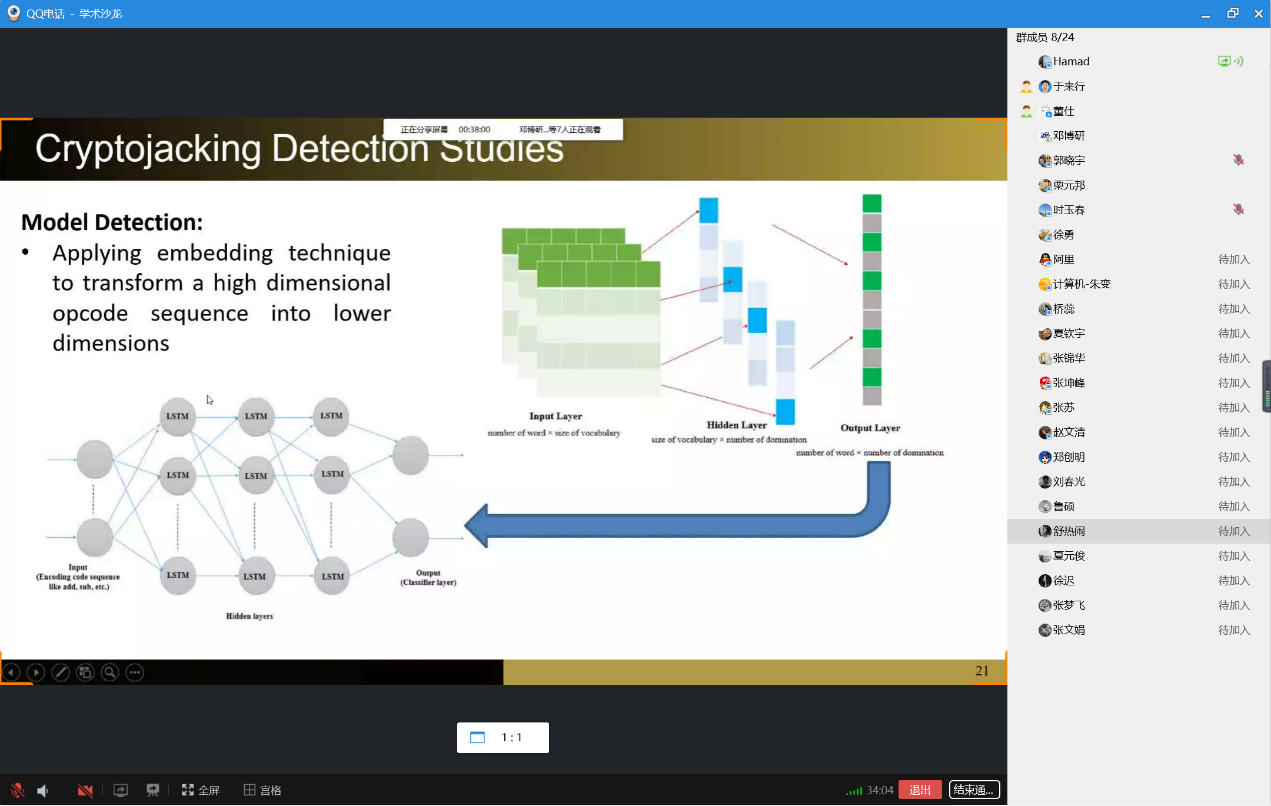Select member 夏元俊 in the list

tap(1139, 555)
